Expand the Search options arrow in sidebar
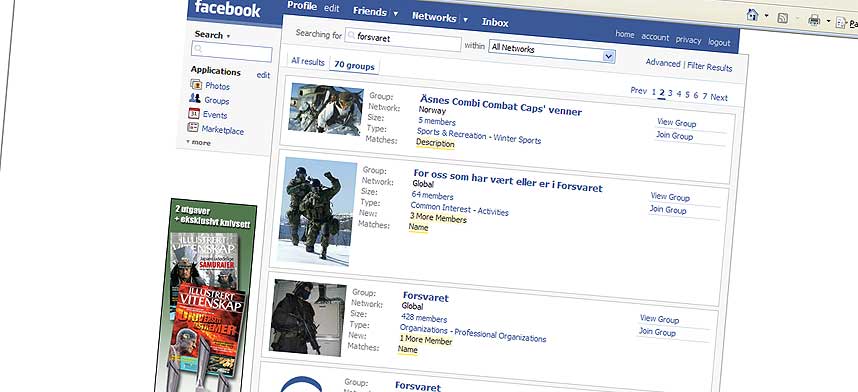 228,37
